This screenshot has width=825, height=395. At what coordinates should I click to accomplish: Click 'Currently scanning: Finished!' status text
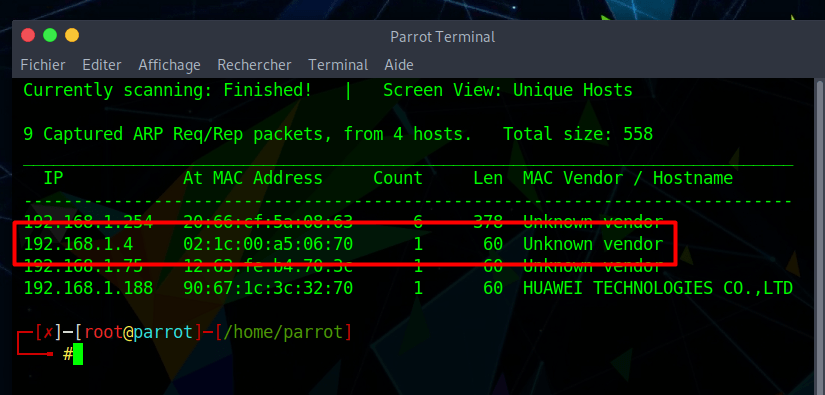(x=168, y=90)
